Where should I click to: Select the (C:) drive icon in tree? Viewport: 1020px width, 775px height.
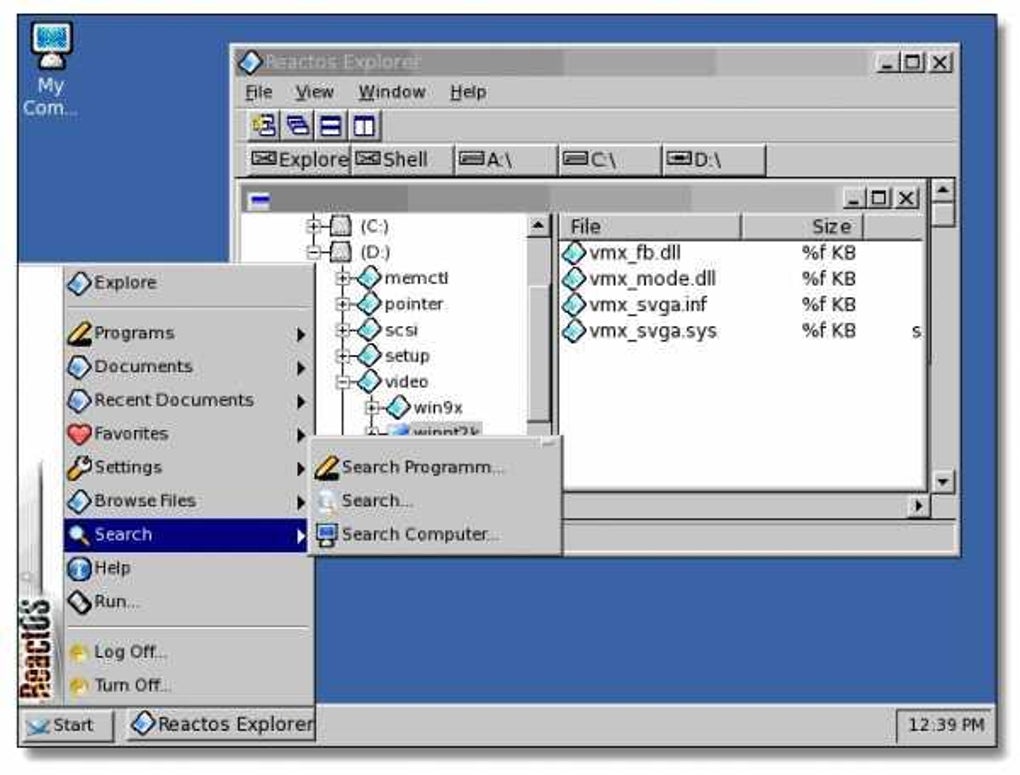coord(340,226)
